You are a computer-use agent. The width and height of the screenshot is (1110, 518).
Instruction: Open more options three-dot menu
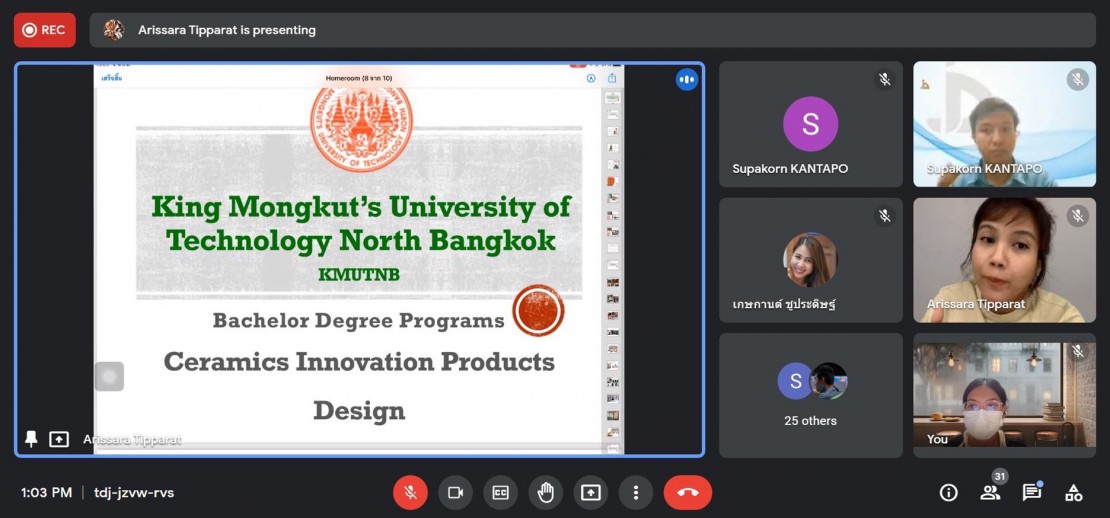[636, 493]
